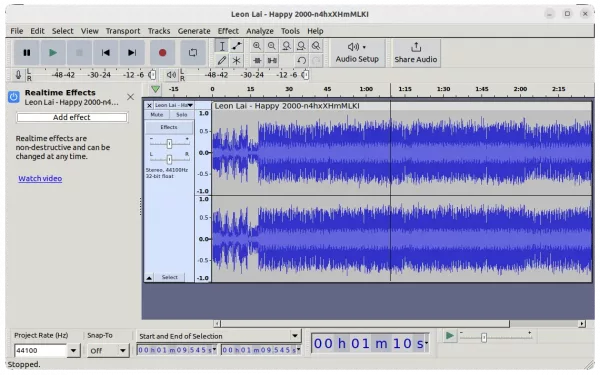The width and height of the screenshot is (600, 375).
Task: Click the track Select button
Action: [170, 277]
